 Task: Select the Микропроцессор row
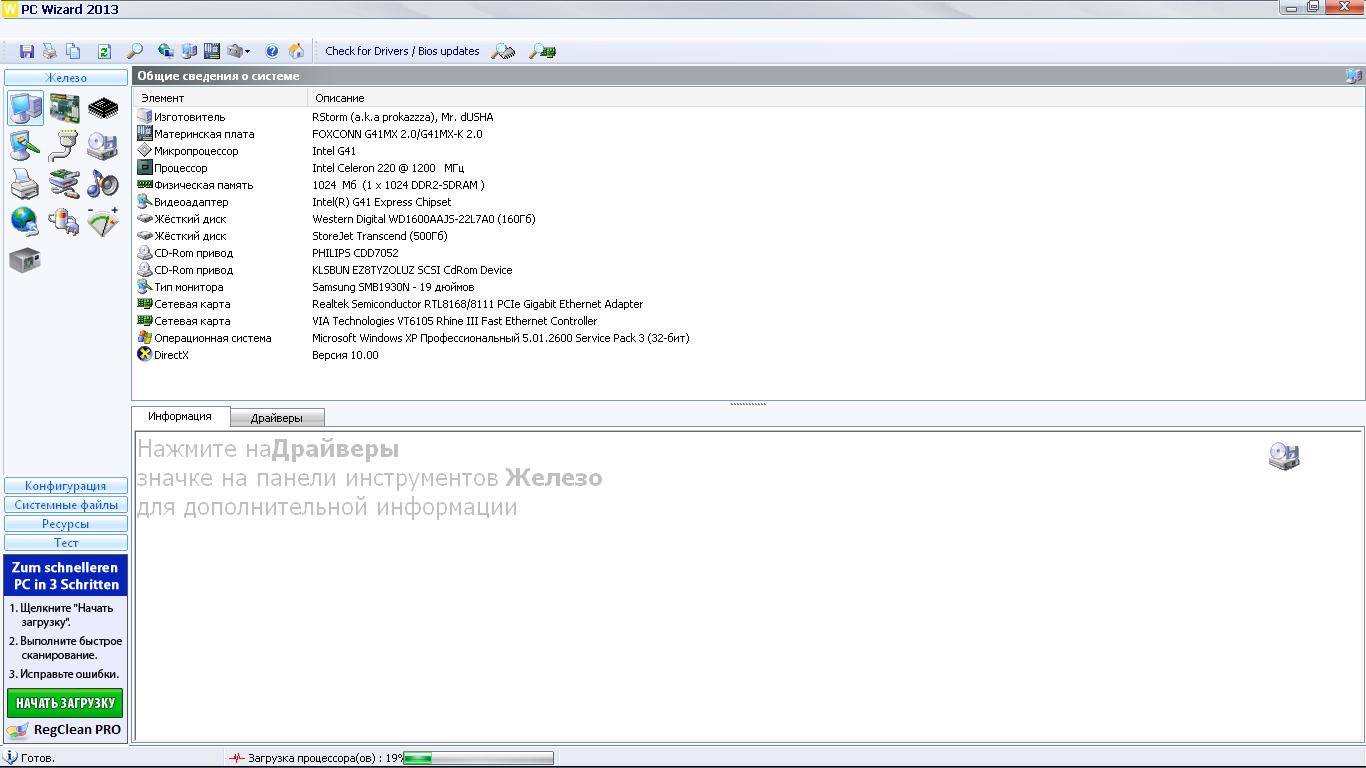coord(748,151)
